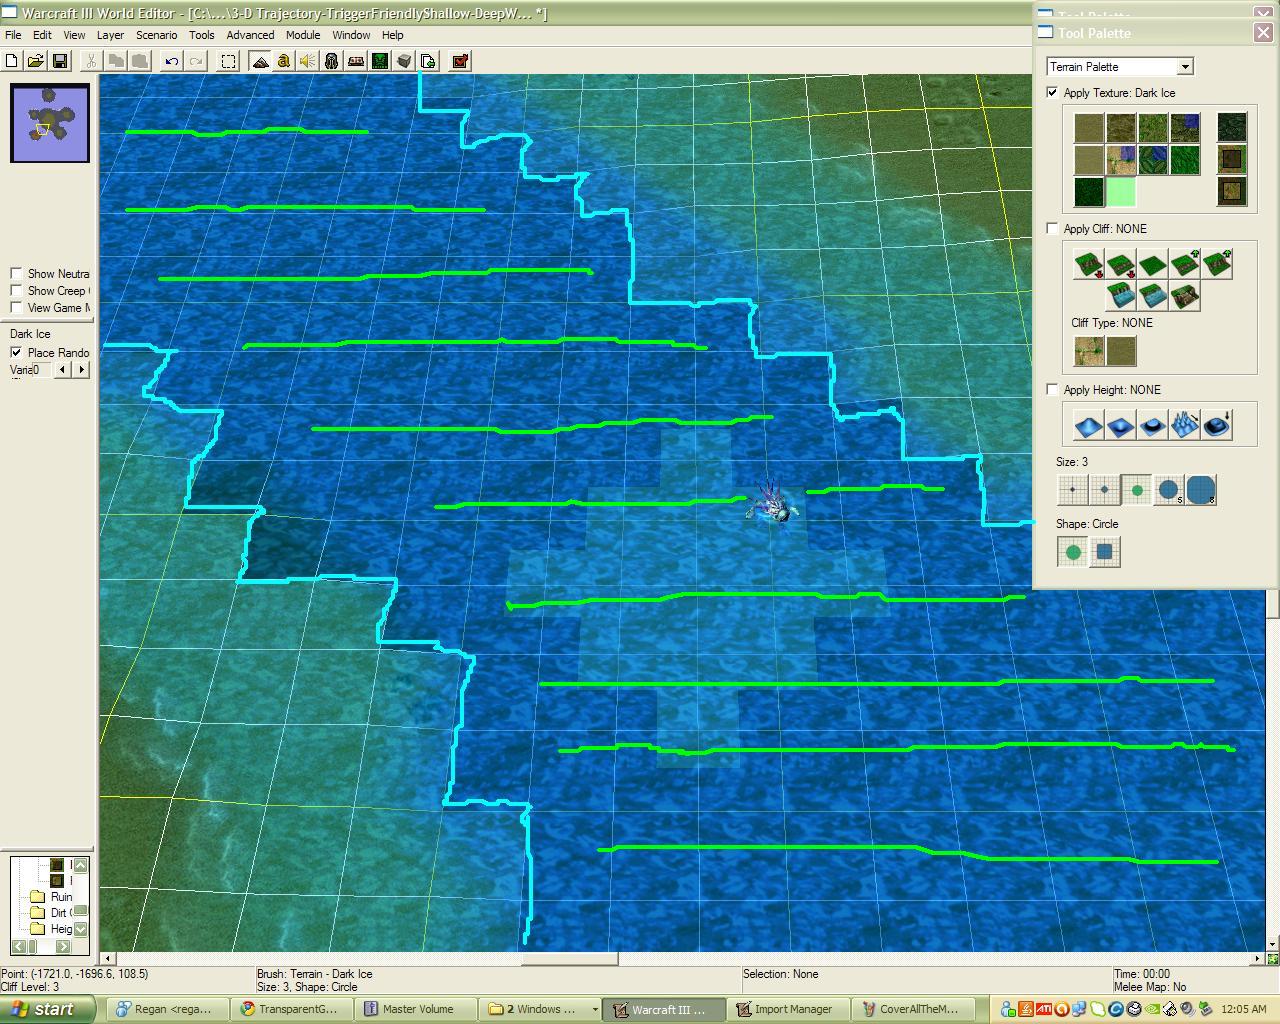Uncheck the Apply Texture checkbox
This screenshot has height=1024, width=1280.
[1052, 93]
